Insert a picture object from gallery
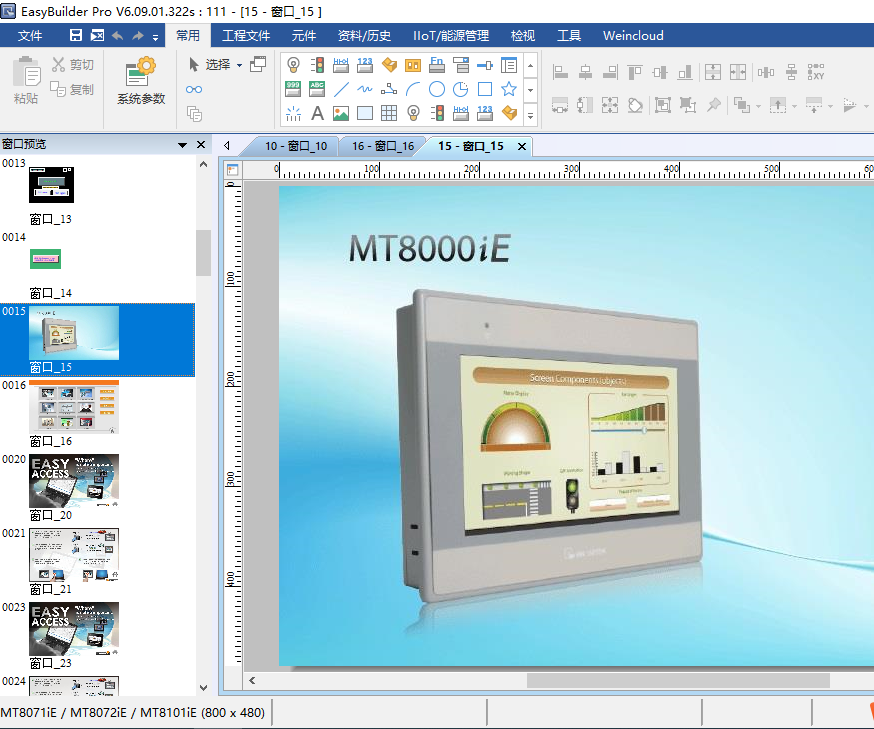This screenshot has height=729, width=874. pos(341,113)
